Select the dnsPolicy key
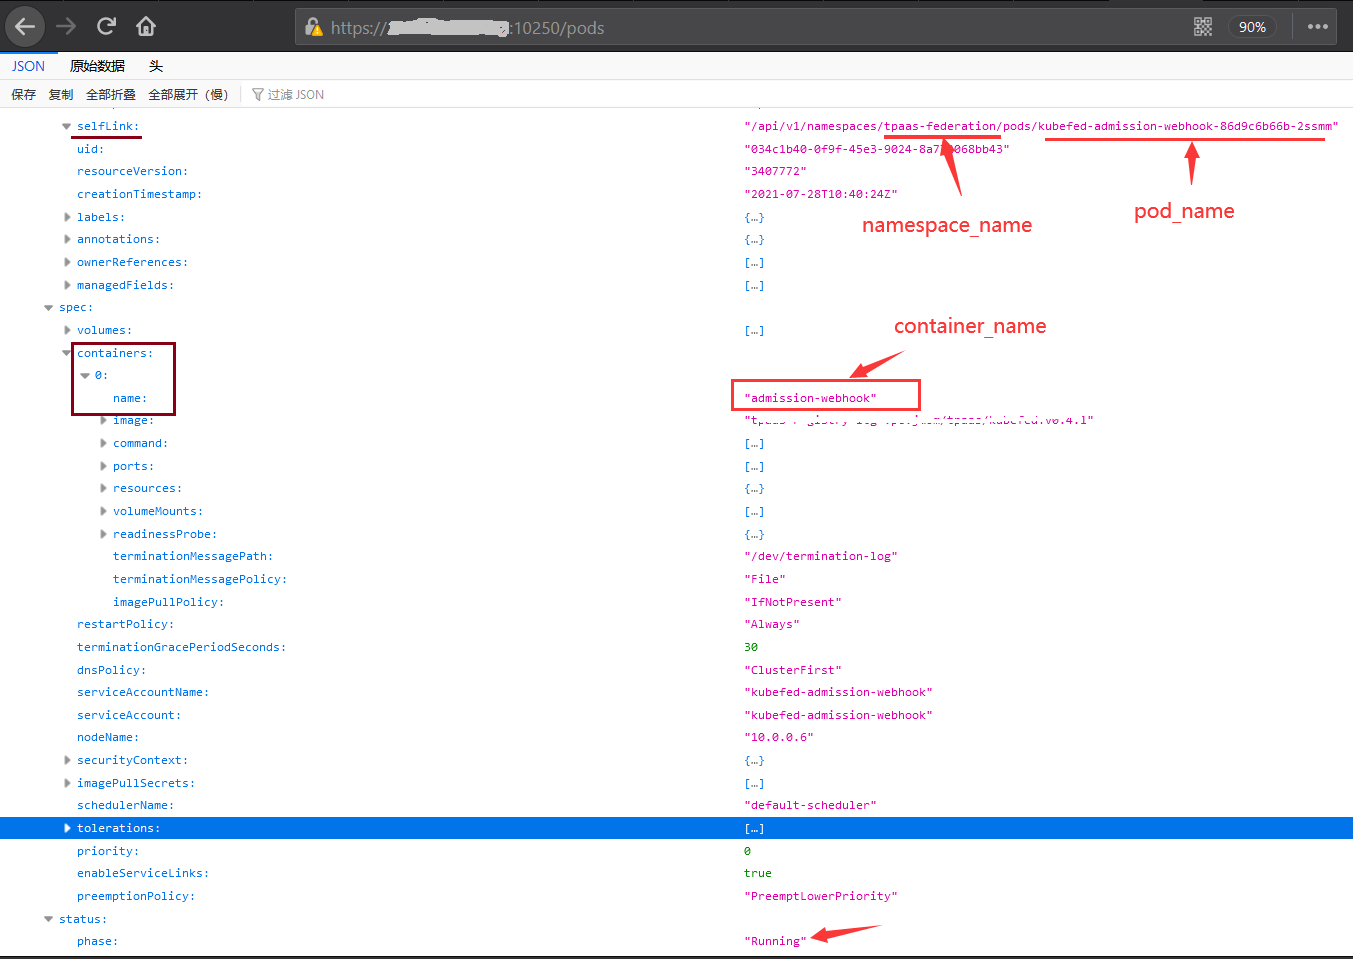Viewport: 1353px width, 959px height. point(111,670)
